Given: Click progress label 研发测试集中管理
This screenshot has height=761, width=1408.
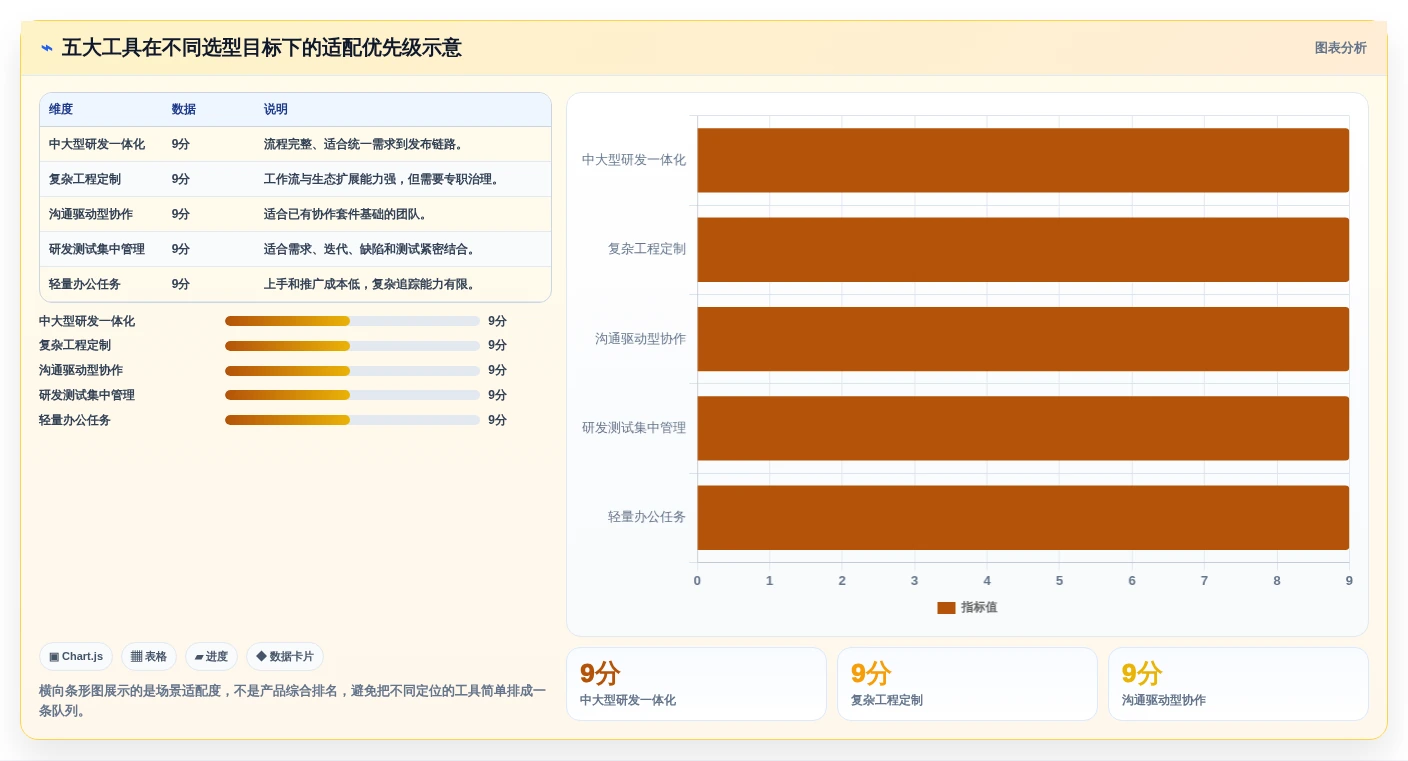Looking at the screenshot, I should (87, 395).
